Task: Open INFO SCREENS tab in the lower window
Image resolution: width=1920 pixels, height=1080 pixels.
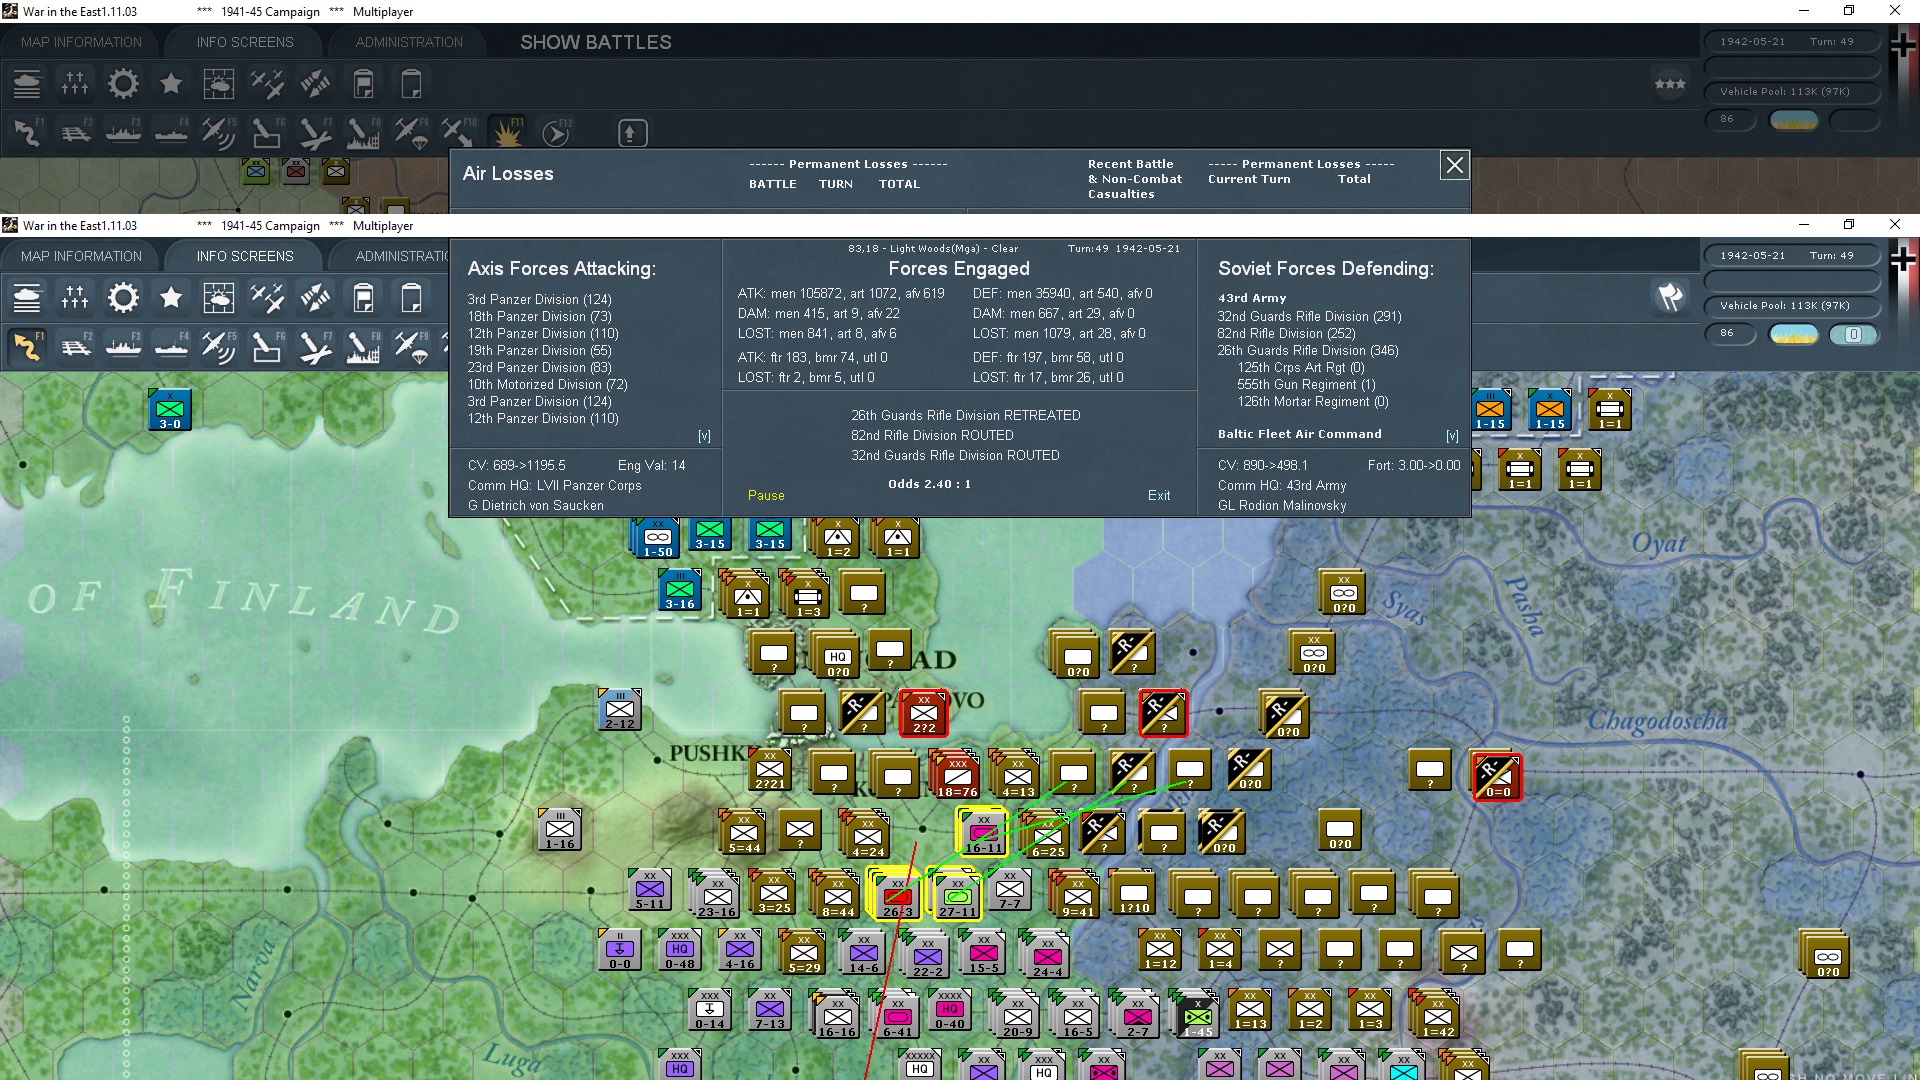Action: (245, 256)
